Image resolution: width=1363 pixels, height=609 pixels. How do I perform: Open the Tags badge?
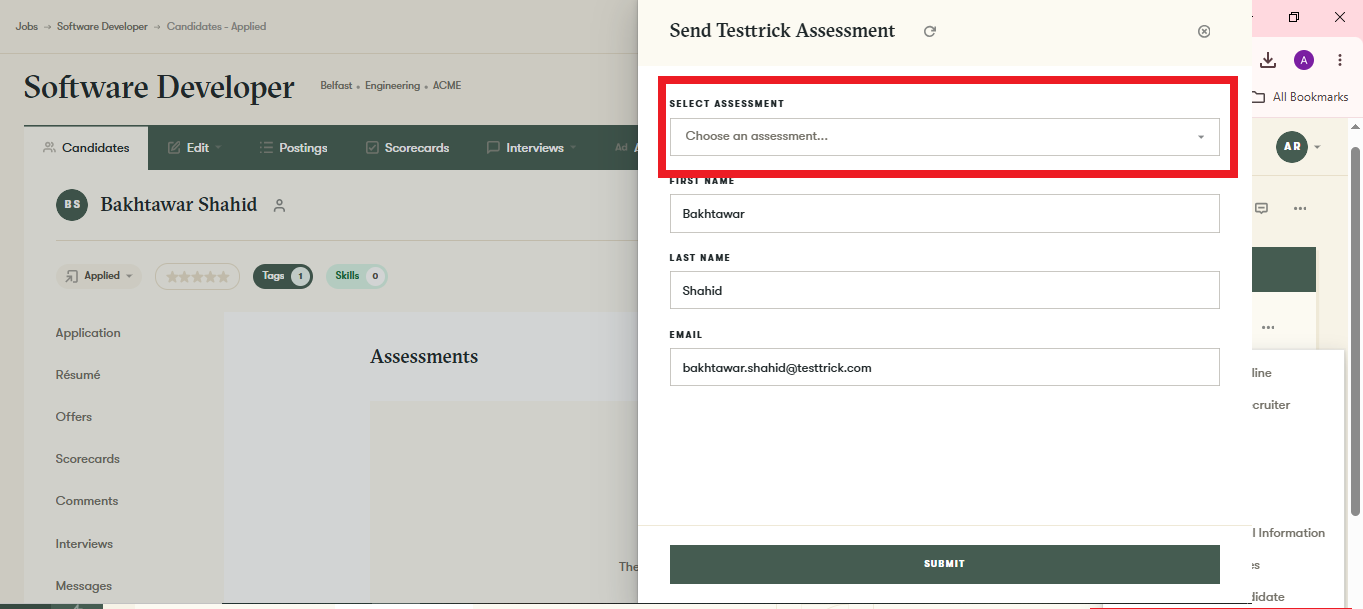[283, 276]
